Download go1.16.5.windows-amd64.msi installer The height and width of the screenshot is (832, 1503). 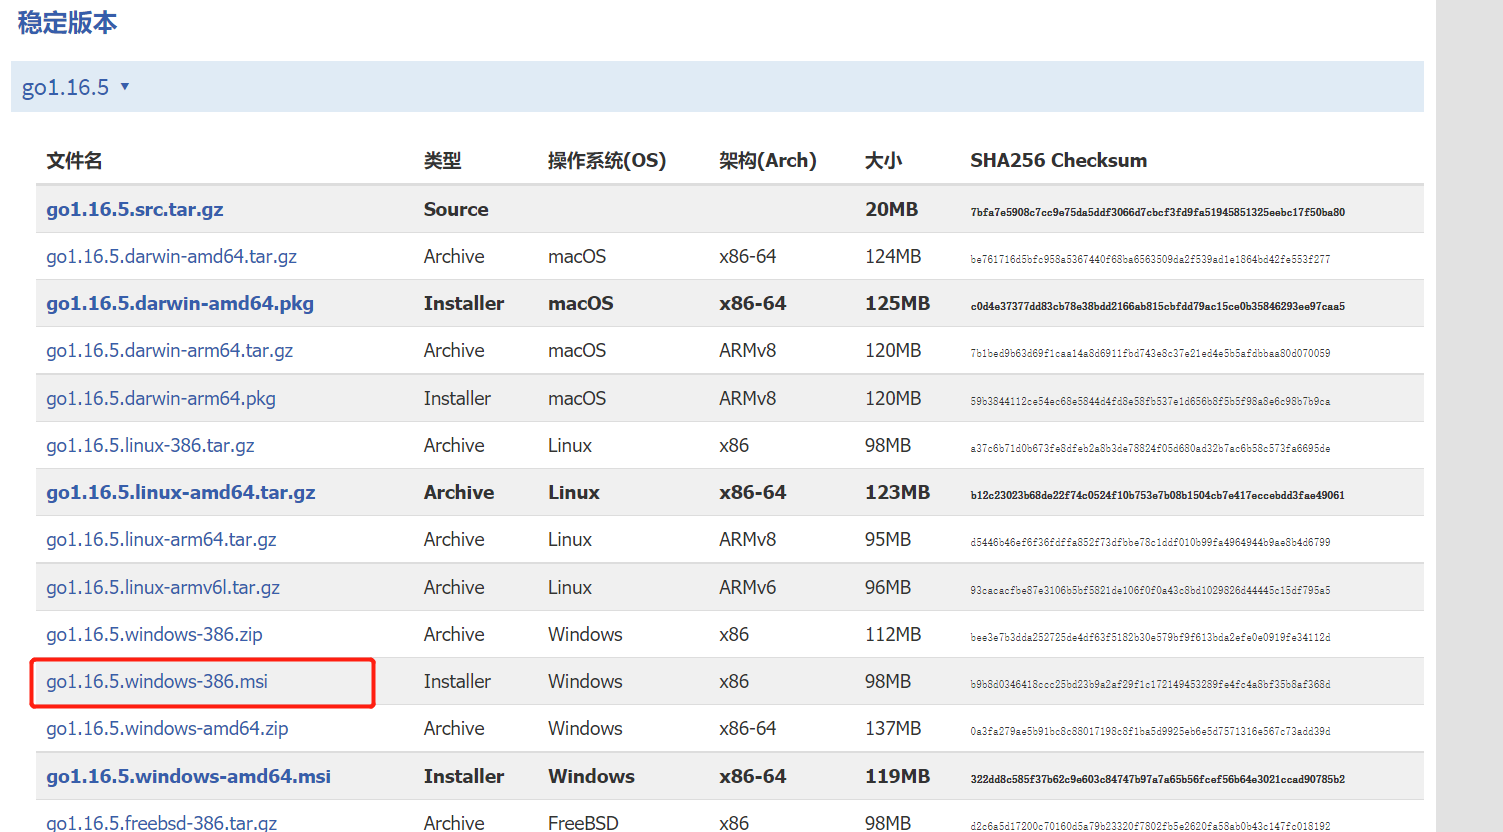188,776
